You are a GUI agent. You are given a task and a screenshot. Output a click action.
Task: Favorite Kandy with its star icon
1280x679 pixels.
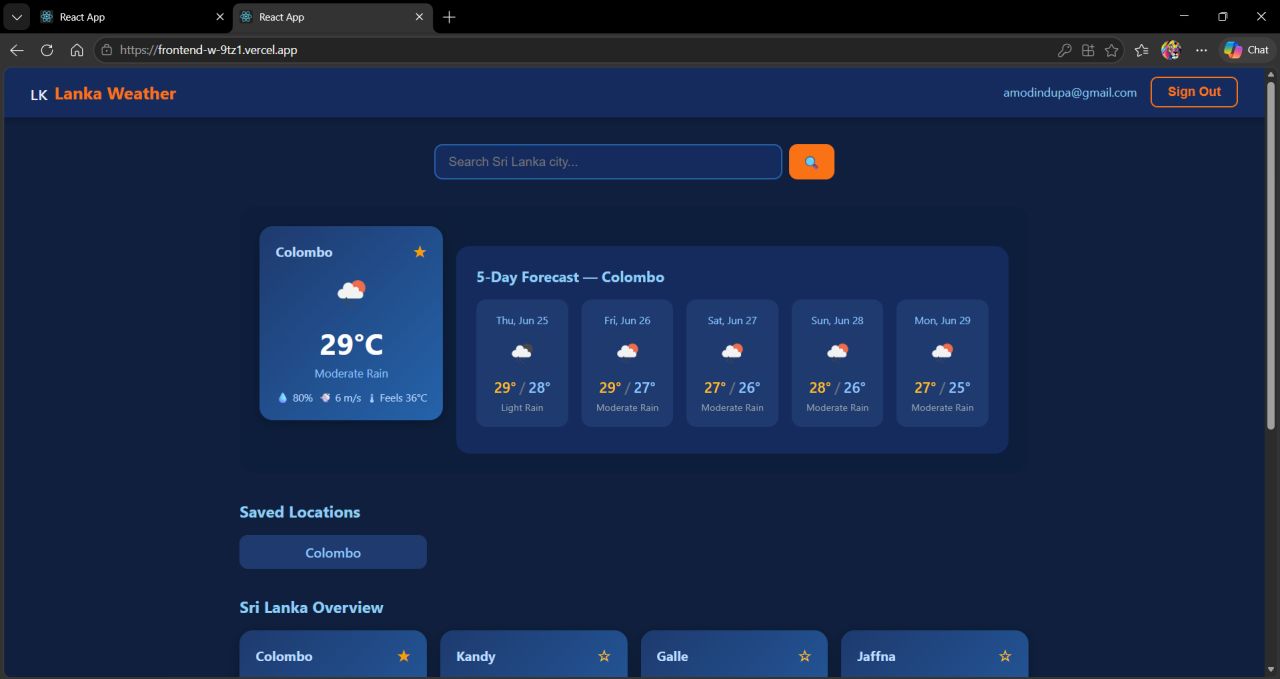click(x=604, y=656)
